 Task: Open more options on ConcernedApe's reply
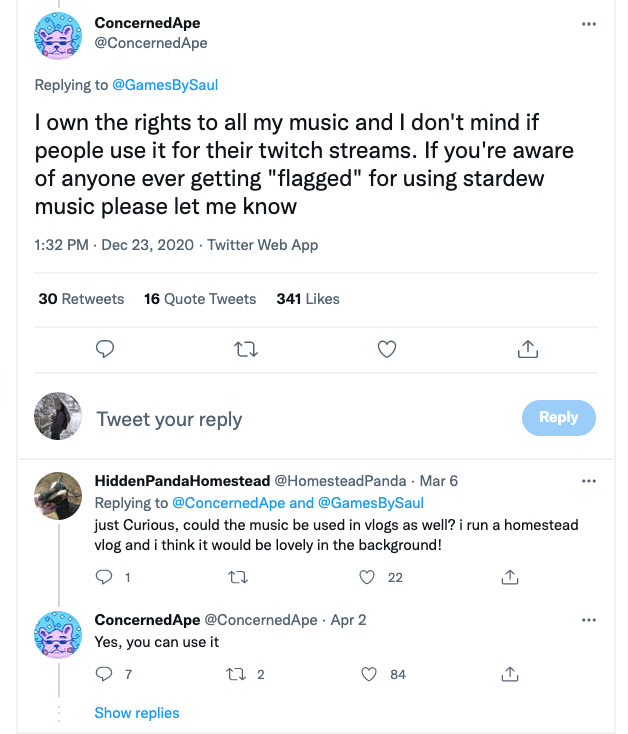pos(588,620)
